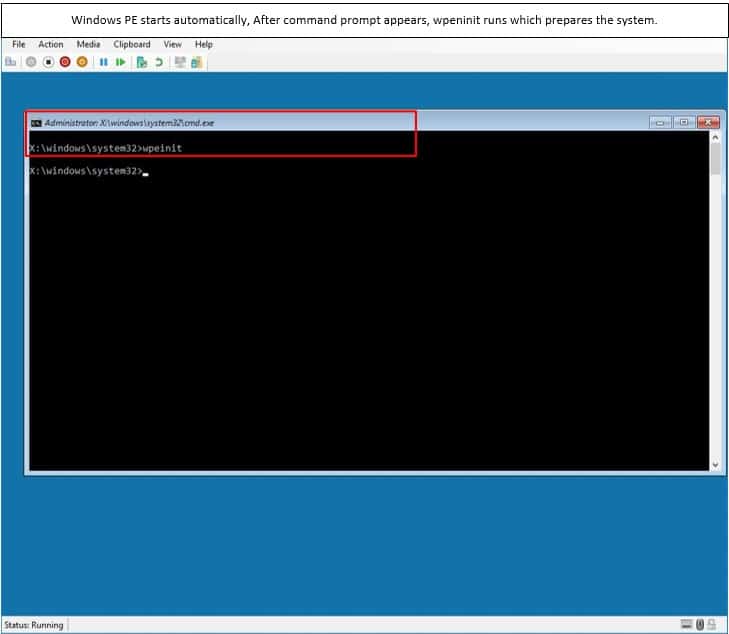Viewport: 729px width, 634px height.
Task: Click the Checkpoint toolbar icon
Action: (x=142, y=62)
